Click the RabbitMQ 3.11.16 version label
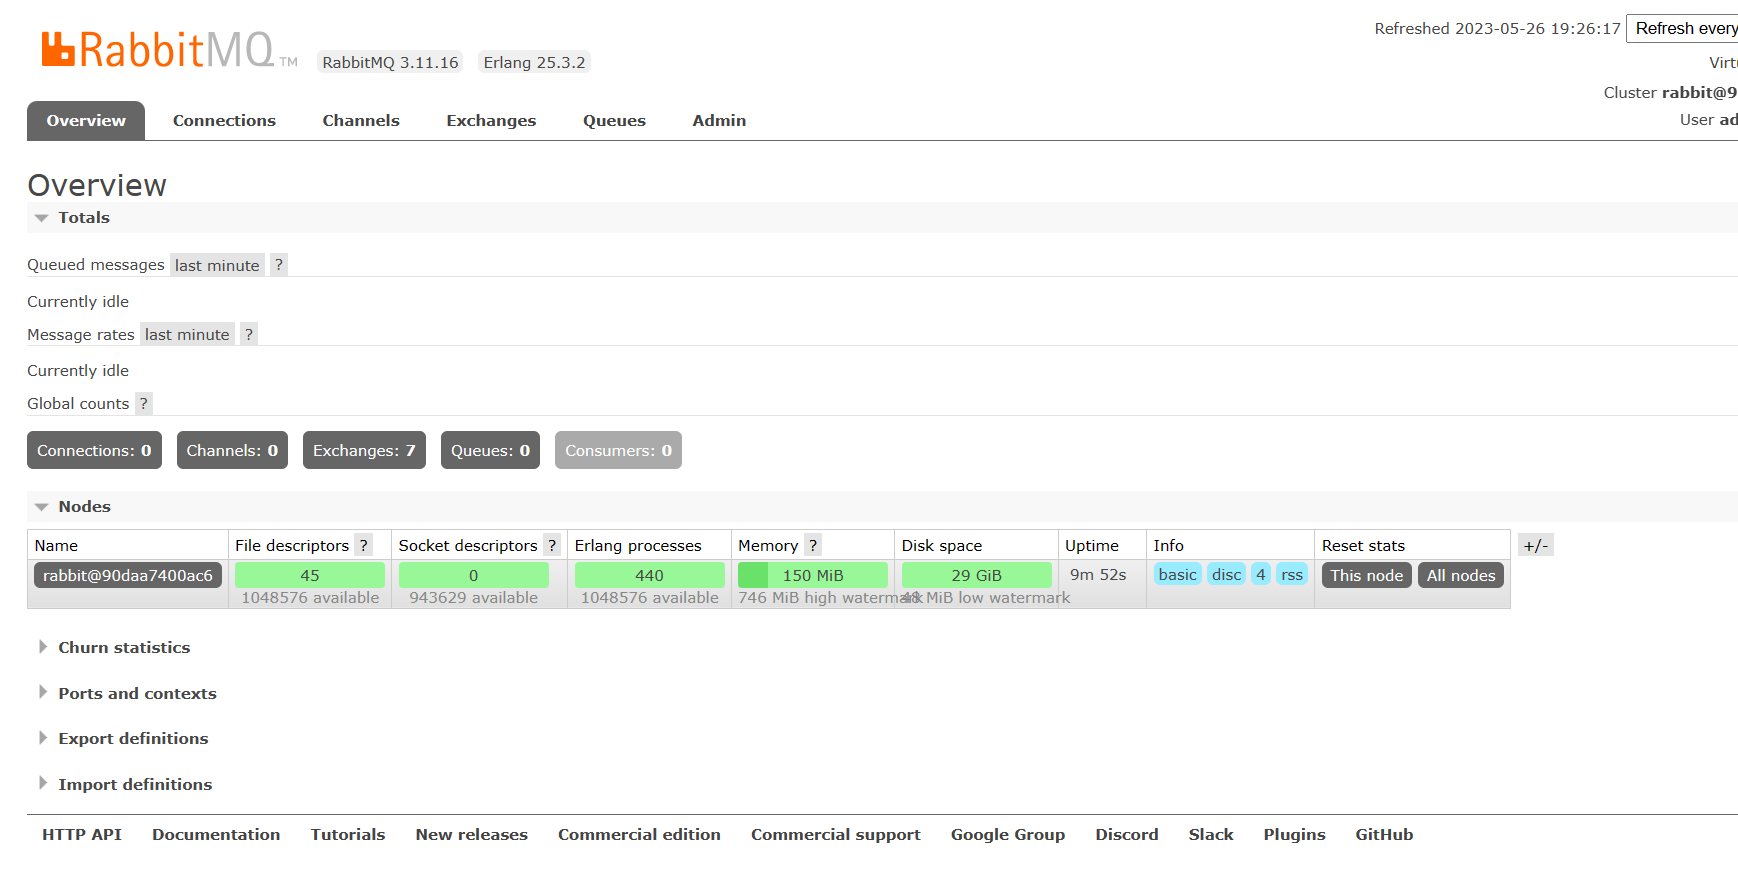 390,62
